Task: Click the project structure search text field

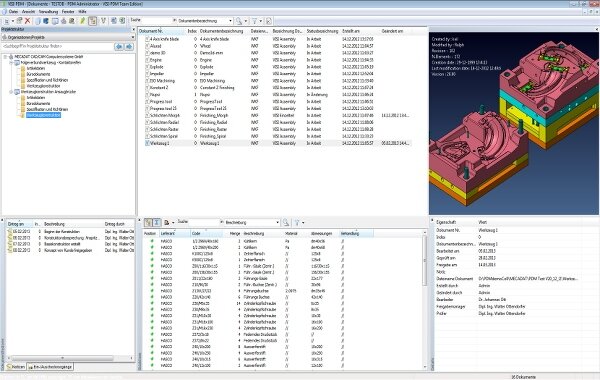Action: 57,46
